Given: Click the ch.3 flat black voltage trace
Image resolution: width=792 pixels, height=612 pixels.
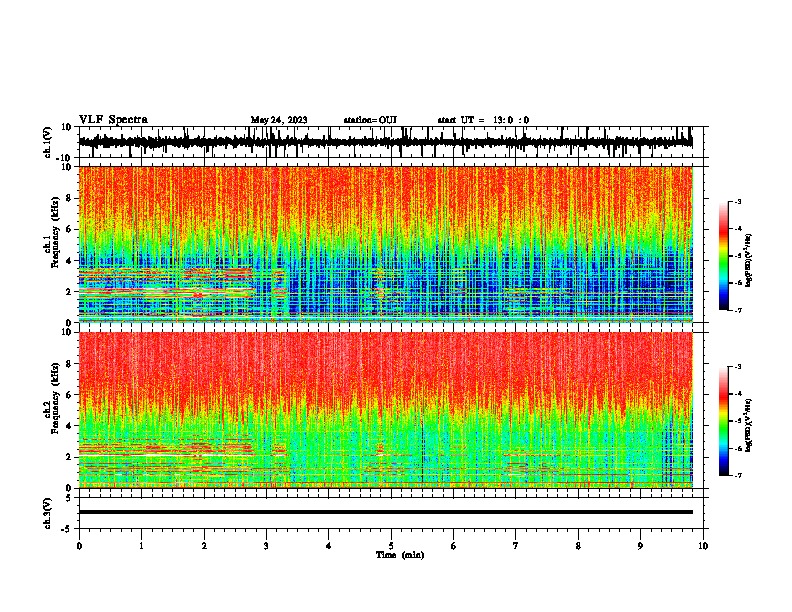Looking at the screenshot, I should tap(386, 512).
